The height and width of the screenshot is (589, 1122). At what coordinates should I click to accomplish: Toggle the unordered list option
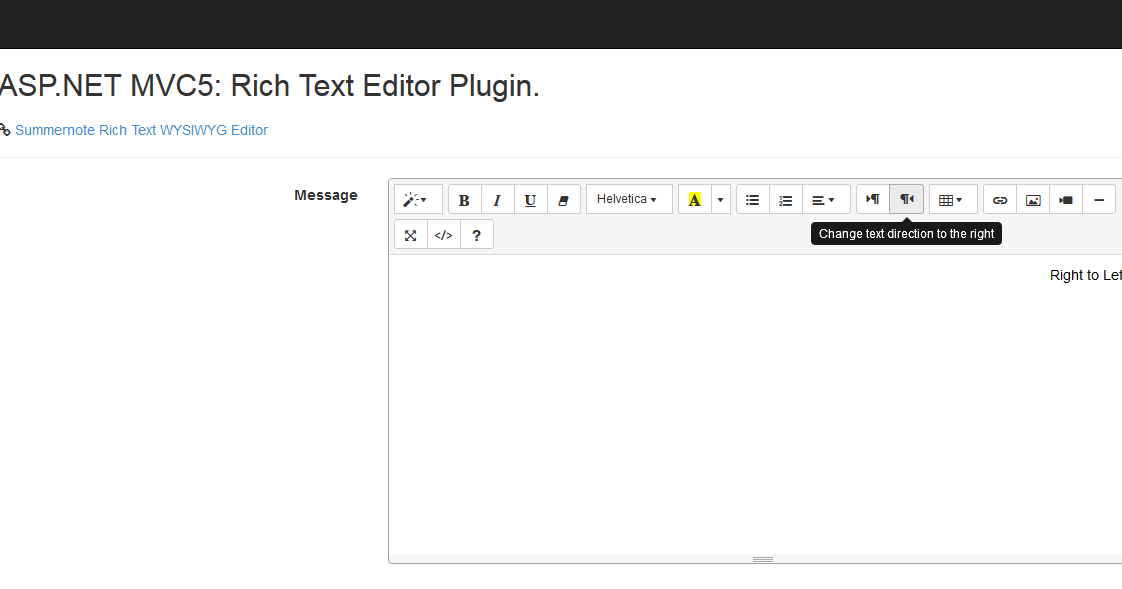[x=752, y=199]
